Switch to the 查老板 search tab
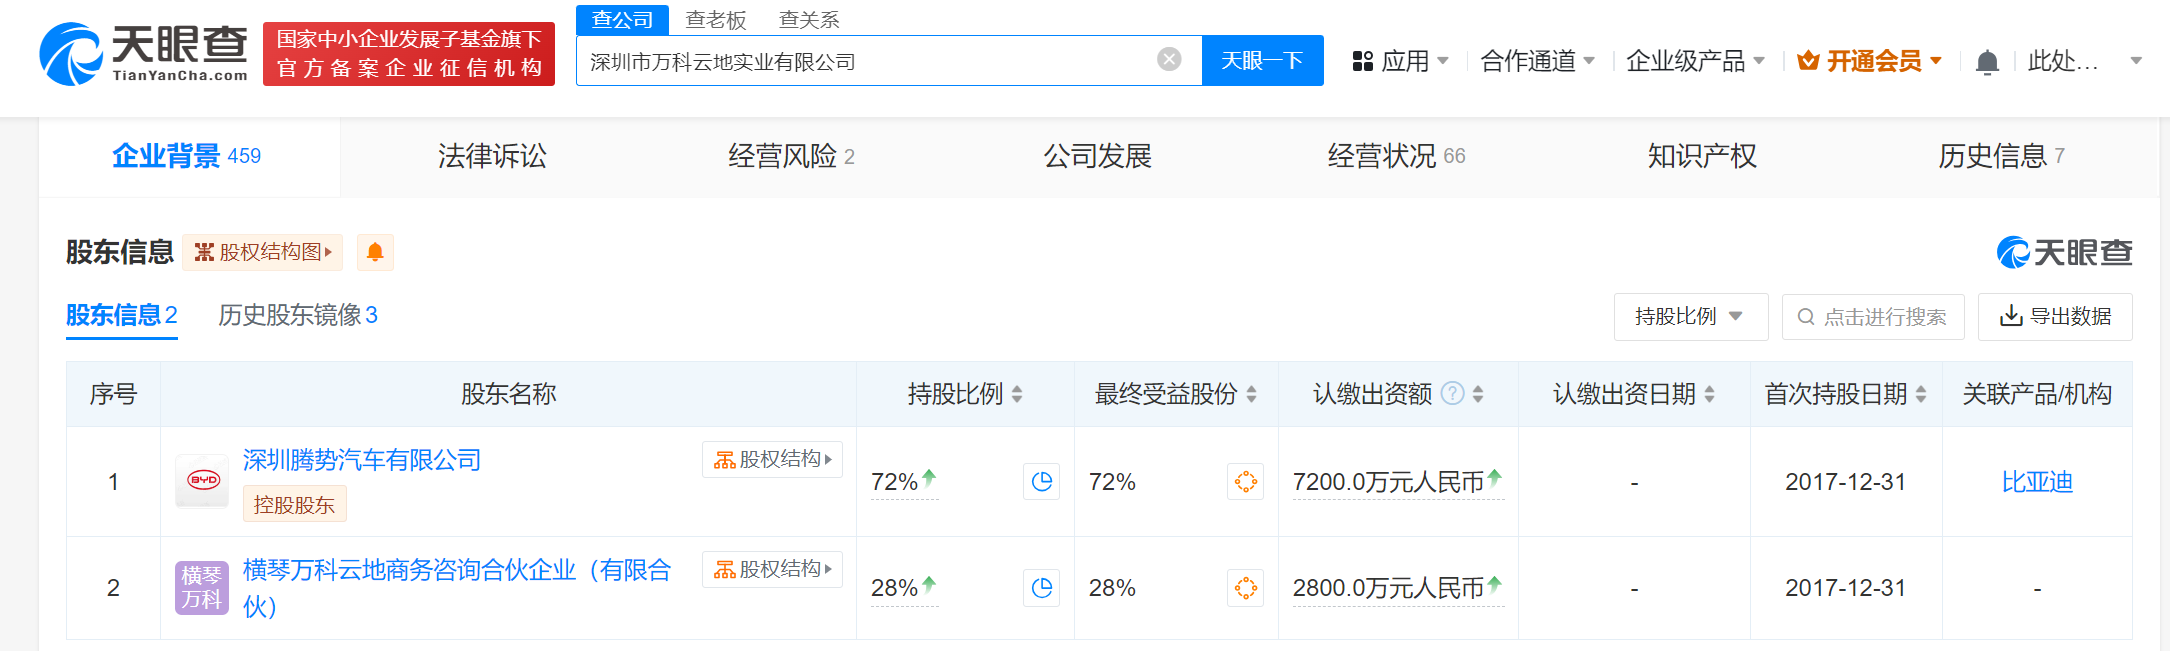2170x651 pixels. click(716, 20)
